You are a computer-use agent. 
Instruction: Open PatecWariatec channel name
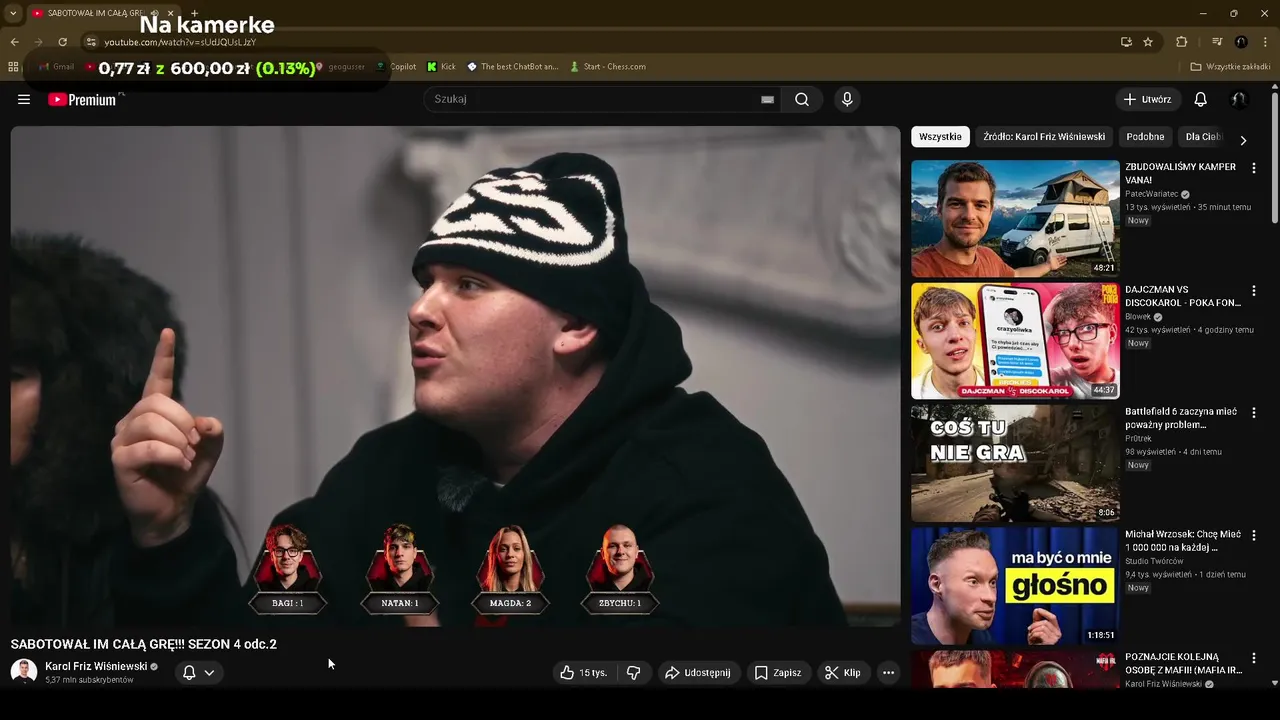1151,194
